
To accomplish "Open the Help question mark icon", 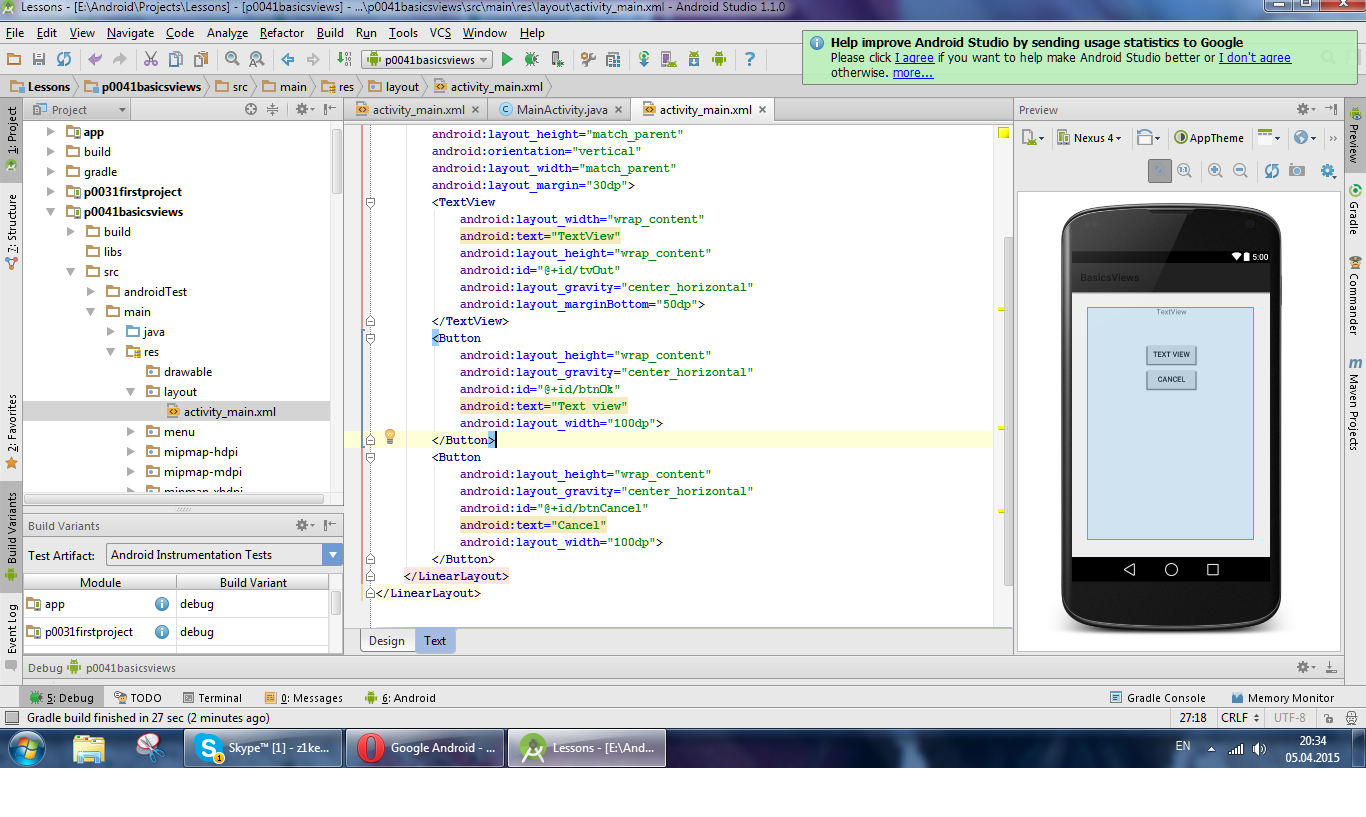I will (749, 59).
